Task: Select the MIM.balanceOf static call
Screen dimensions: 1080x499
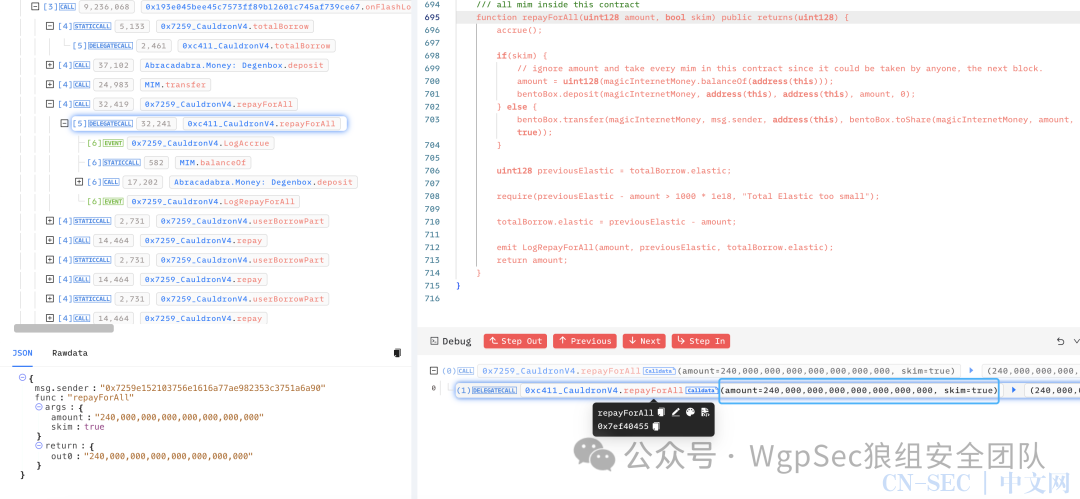Action: 213,163
